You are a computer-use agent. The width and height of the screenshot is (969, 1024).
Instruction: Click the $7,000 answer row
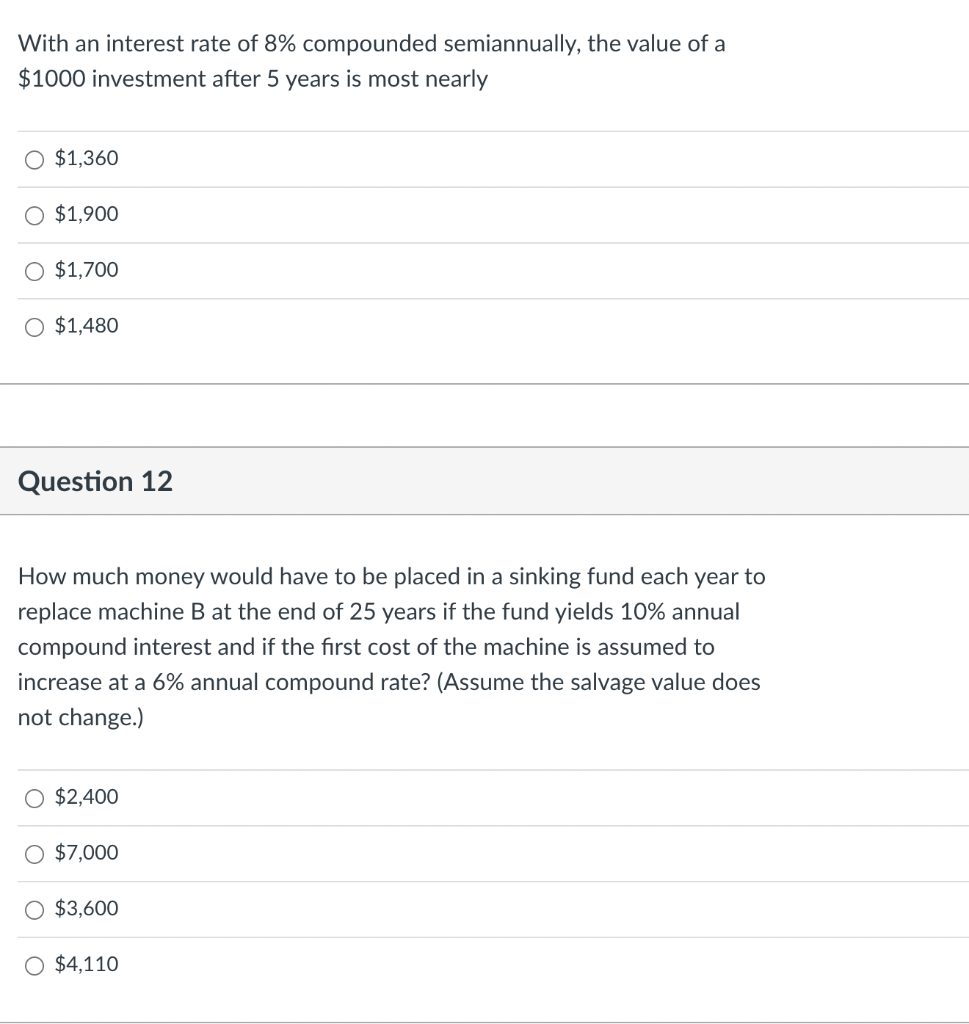(x=400, y=853)
